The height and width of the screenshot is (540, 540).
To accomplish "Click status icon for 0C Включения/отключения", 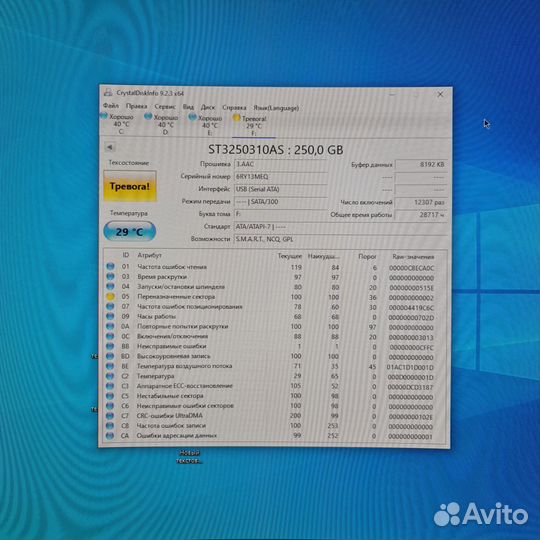I will [110, 336].
